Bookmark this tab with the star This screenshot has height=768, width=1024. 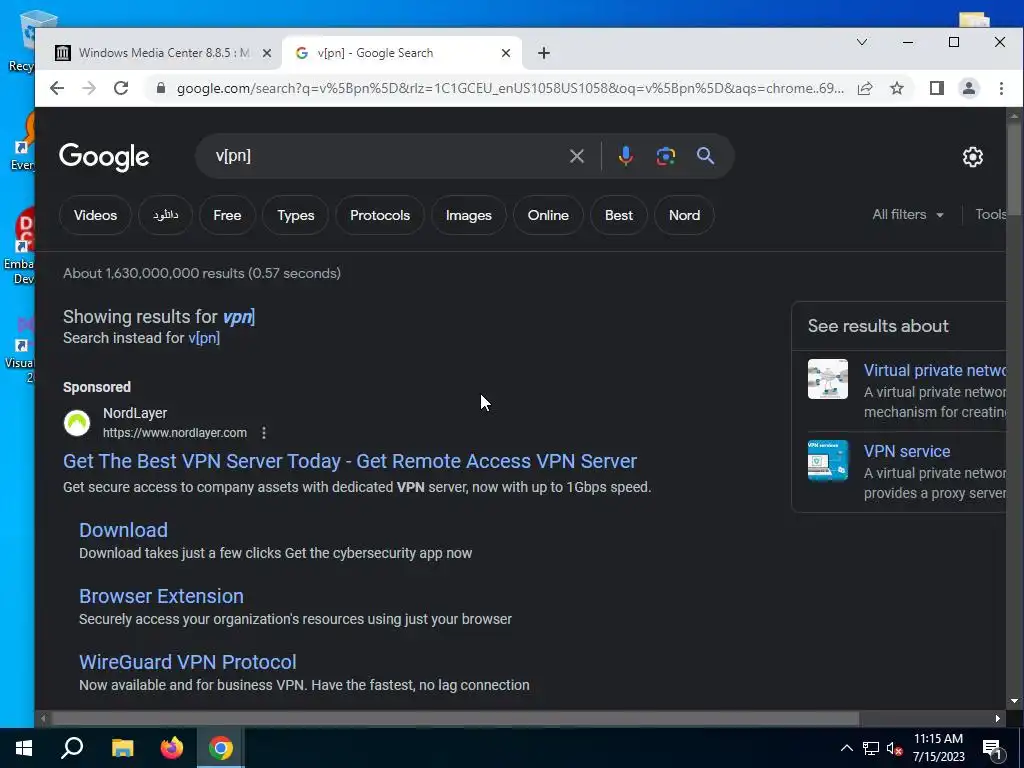coord(897,88)
